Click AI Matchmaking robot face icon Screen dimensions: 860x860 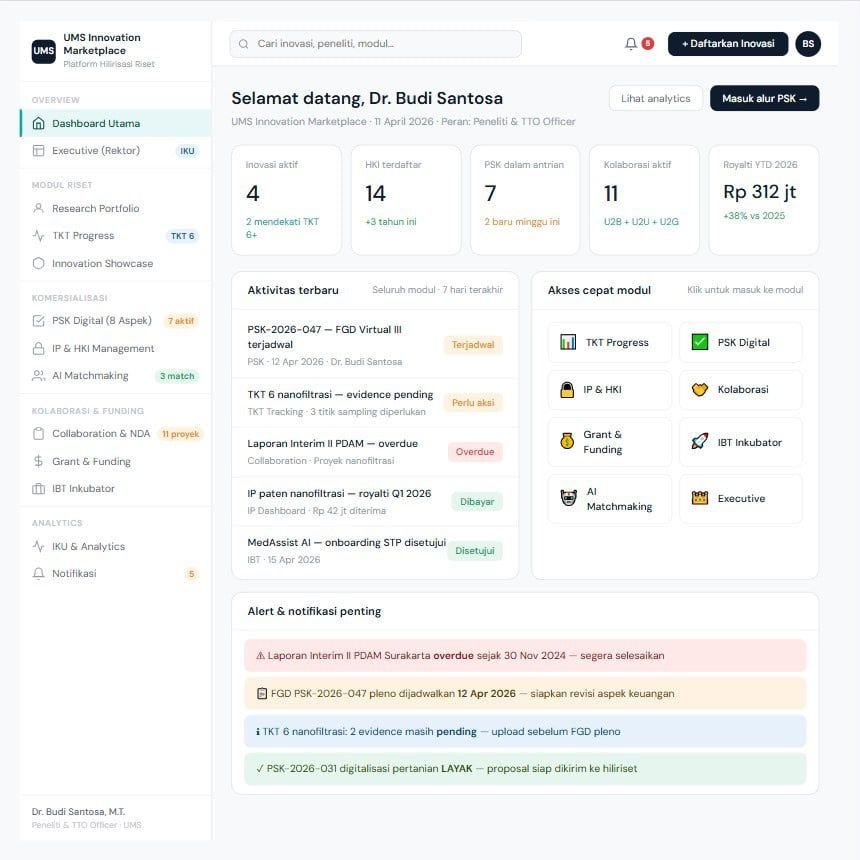tap(569, 497)
